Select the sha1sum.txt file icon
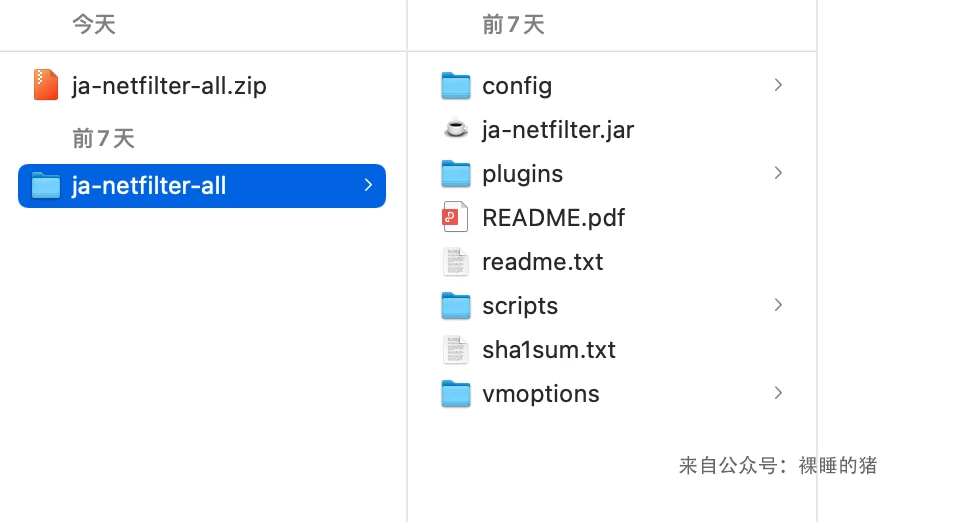 click(x=456, y=349)
